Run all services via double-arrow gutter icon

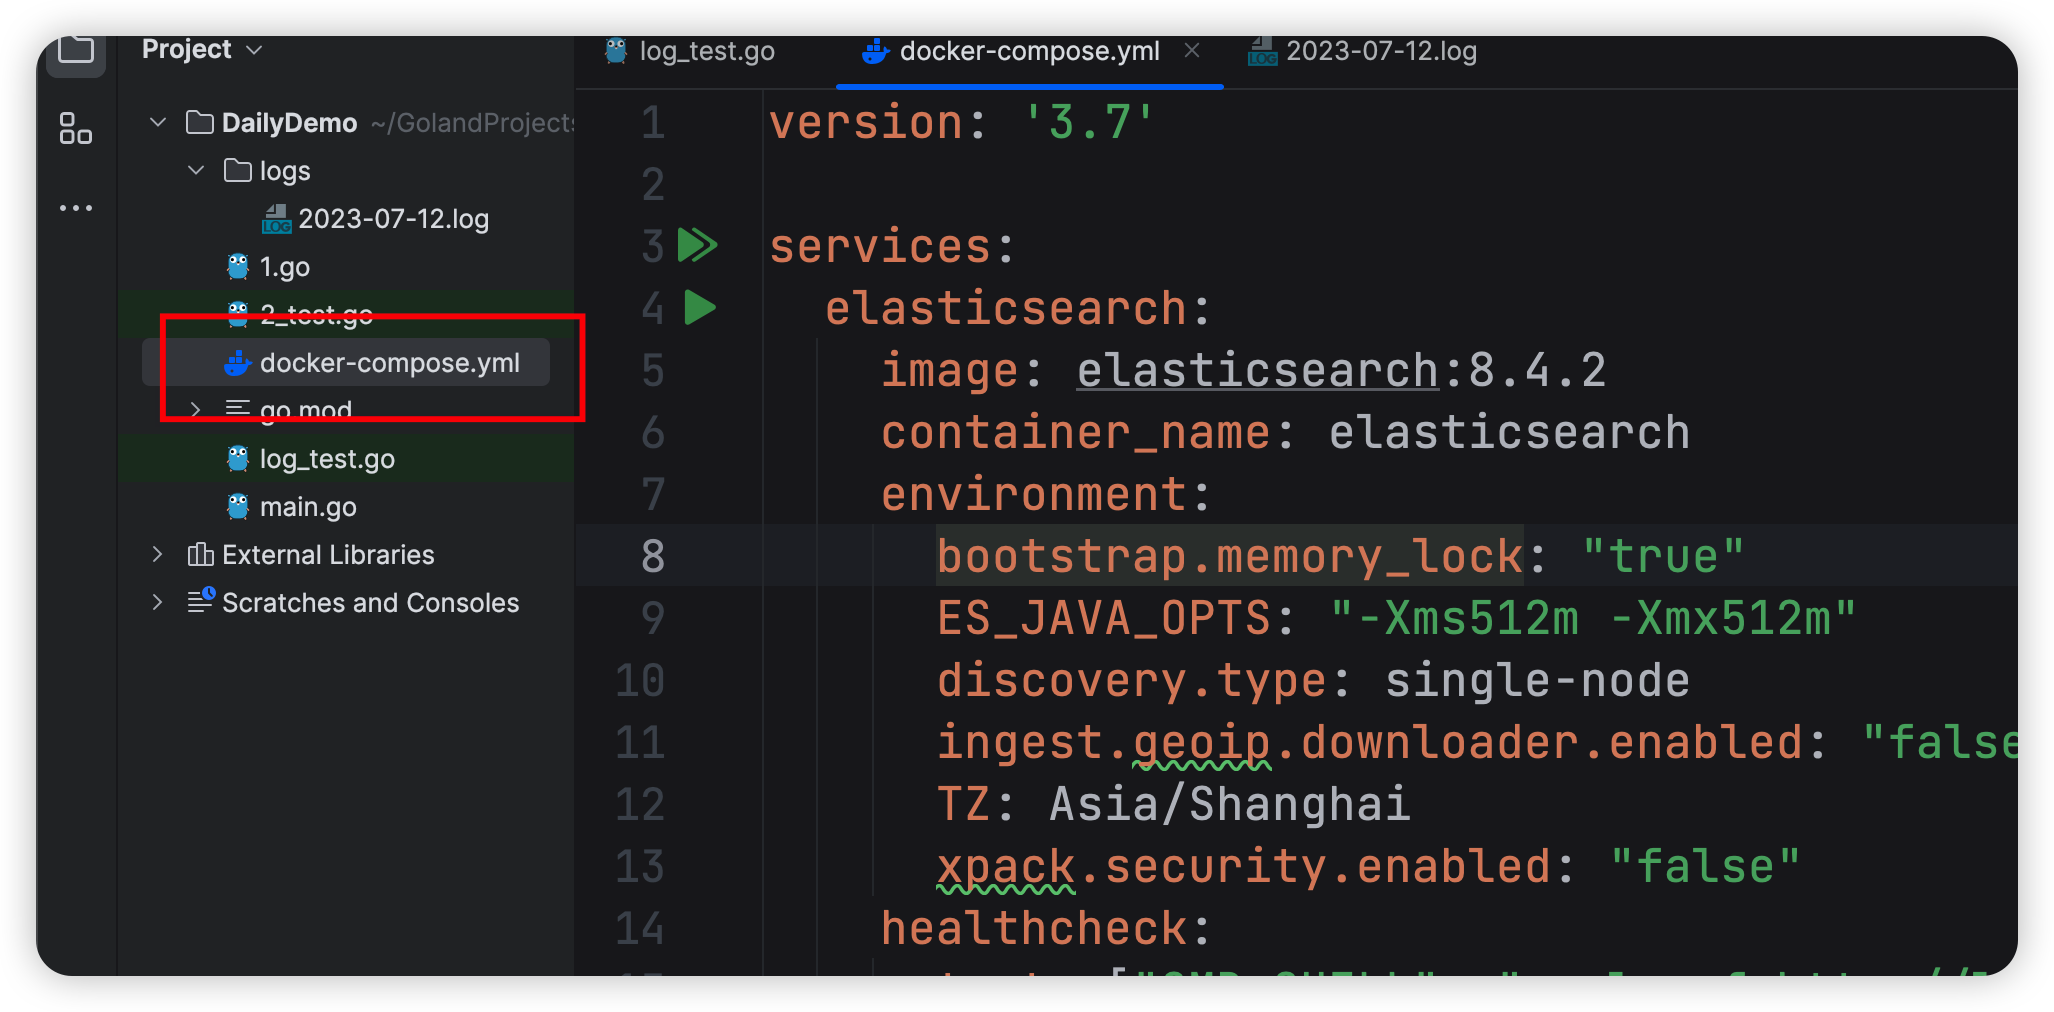(699, 243)
